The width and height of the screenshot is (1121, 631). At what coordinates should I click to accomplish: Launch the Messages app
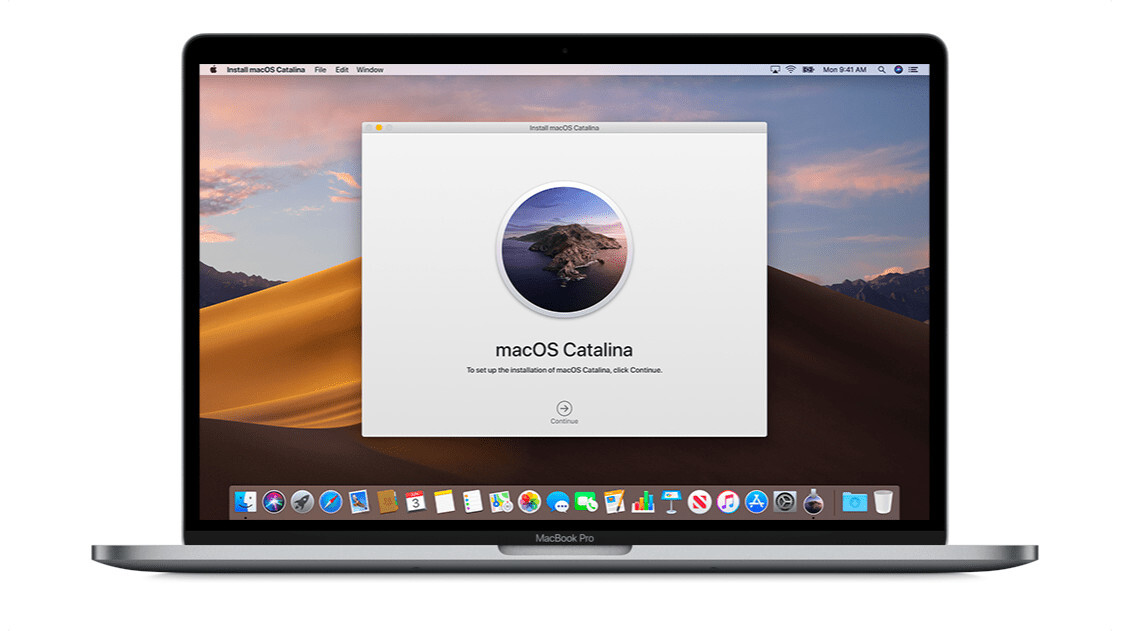[x=557, y=498]
